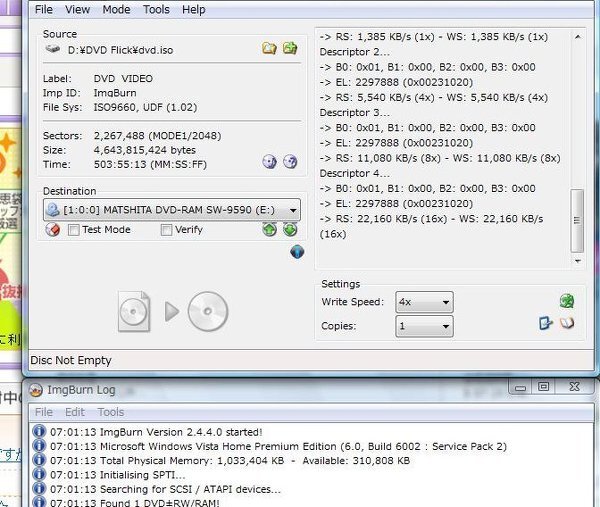Click the edit speed settings pencil icon

click(545, 323)
